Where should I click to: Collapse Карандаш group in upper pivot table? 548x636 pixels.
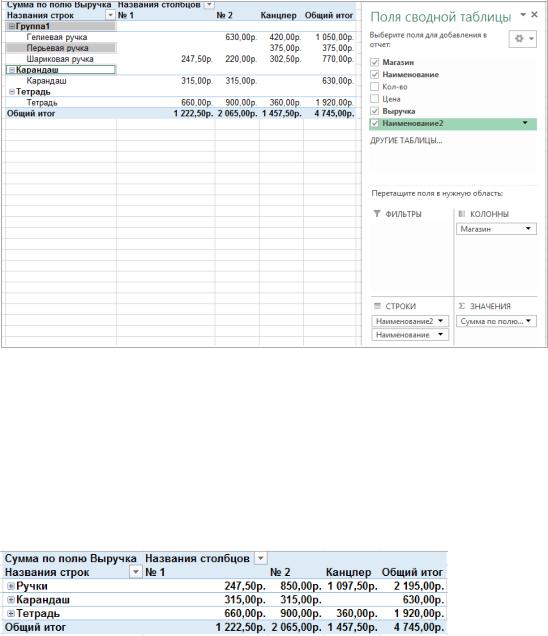coord(12,70)
